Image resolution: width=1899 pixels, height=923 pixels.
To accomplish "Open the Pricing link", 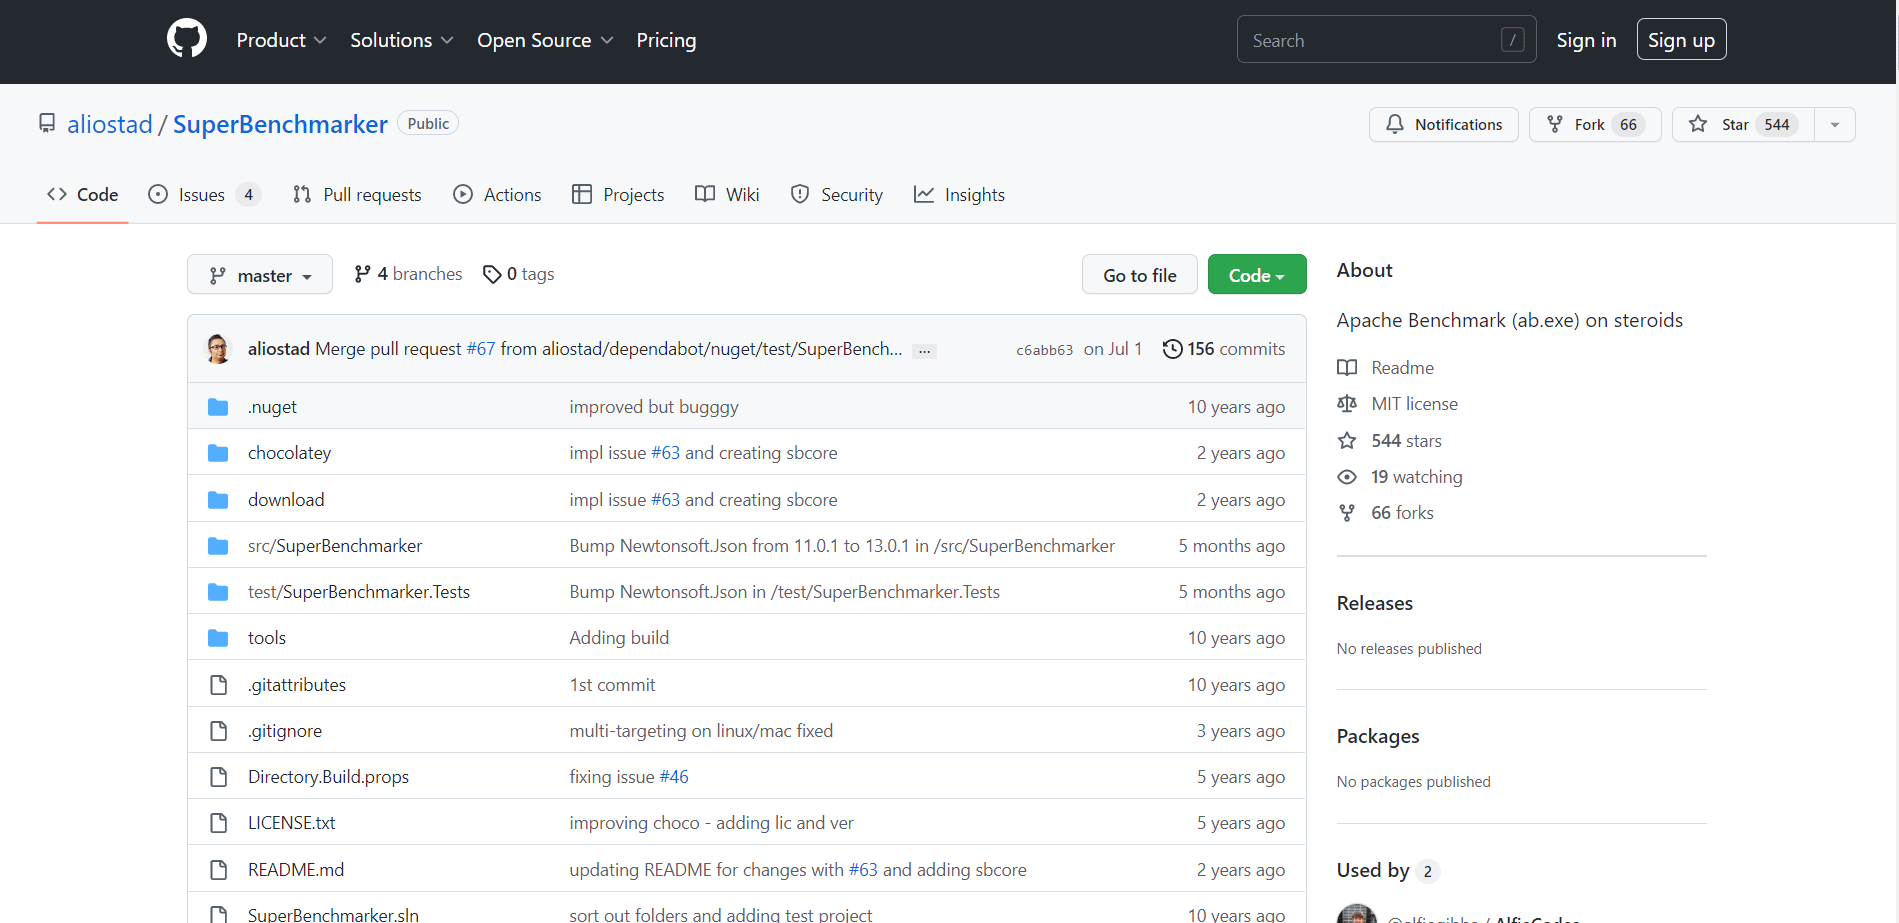I will pyautogui.click(x=666, y=40).
